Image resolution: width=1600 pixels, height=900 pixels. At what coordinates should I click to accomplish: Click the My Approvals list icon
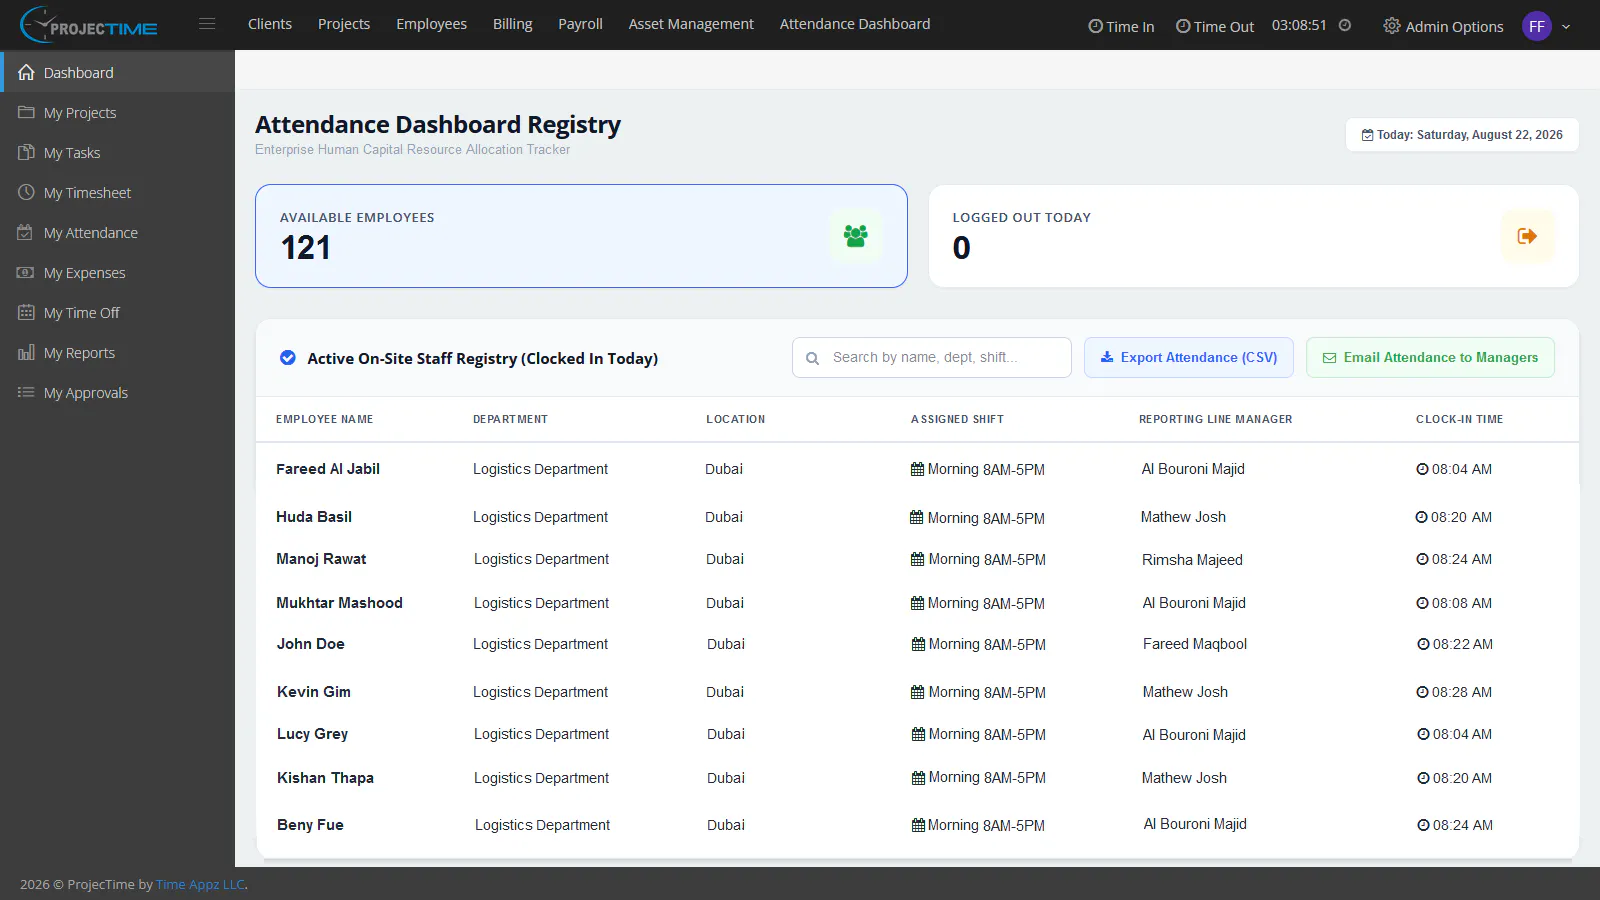pyautogui.click(x=26, y=392)
